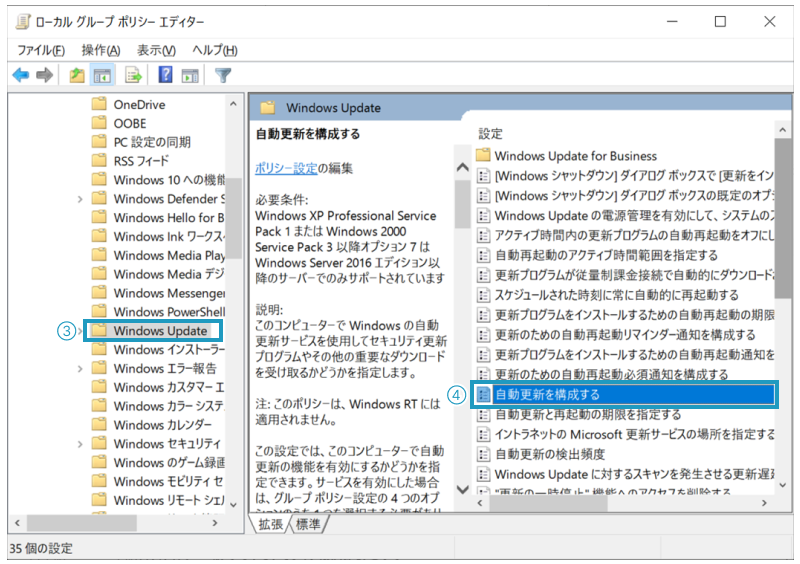Click the Windows Update header folder icon
The width and height of the screenshot is (800, 564).
268,108
